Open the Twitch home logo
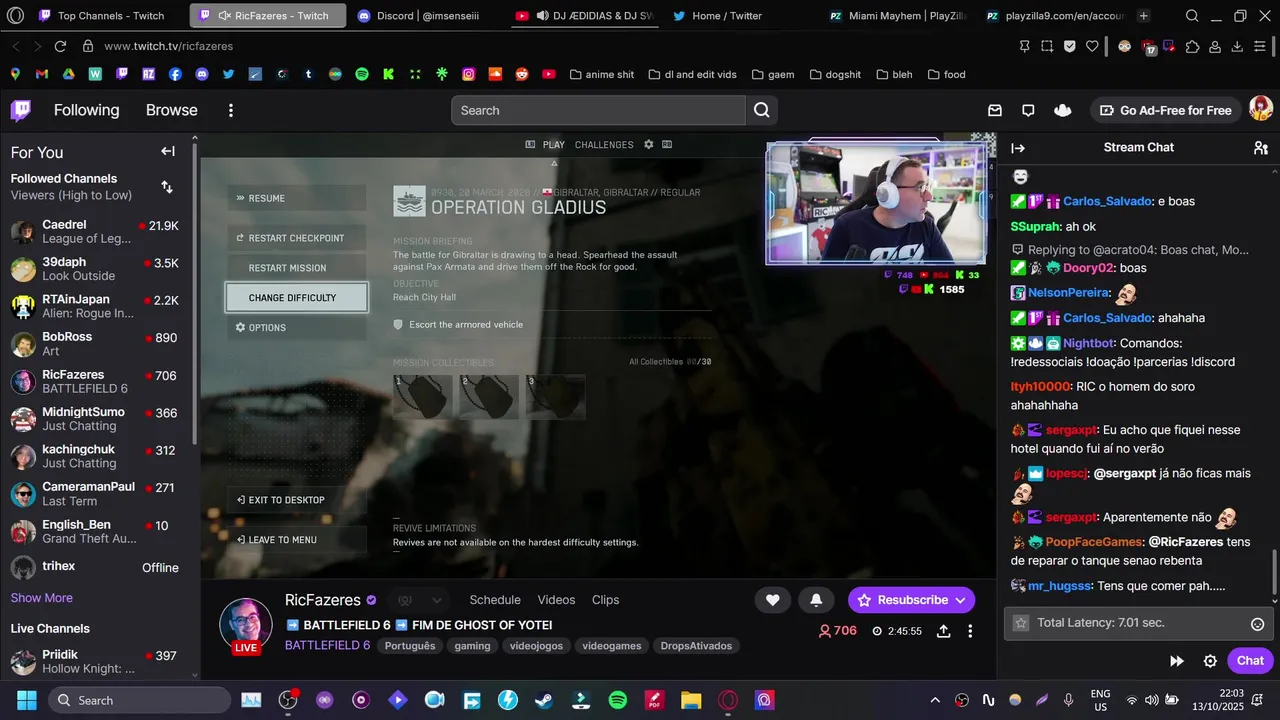 click(x=21, y=110)
